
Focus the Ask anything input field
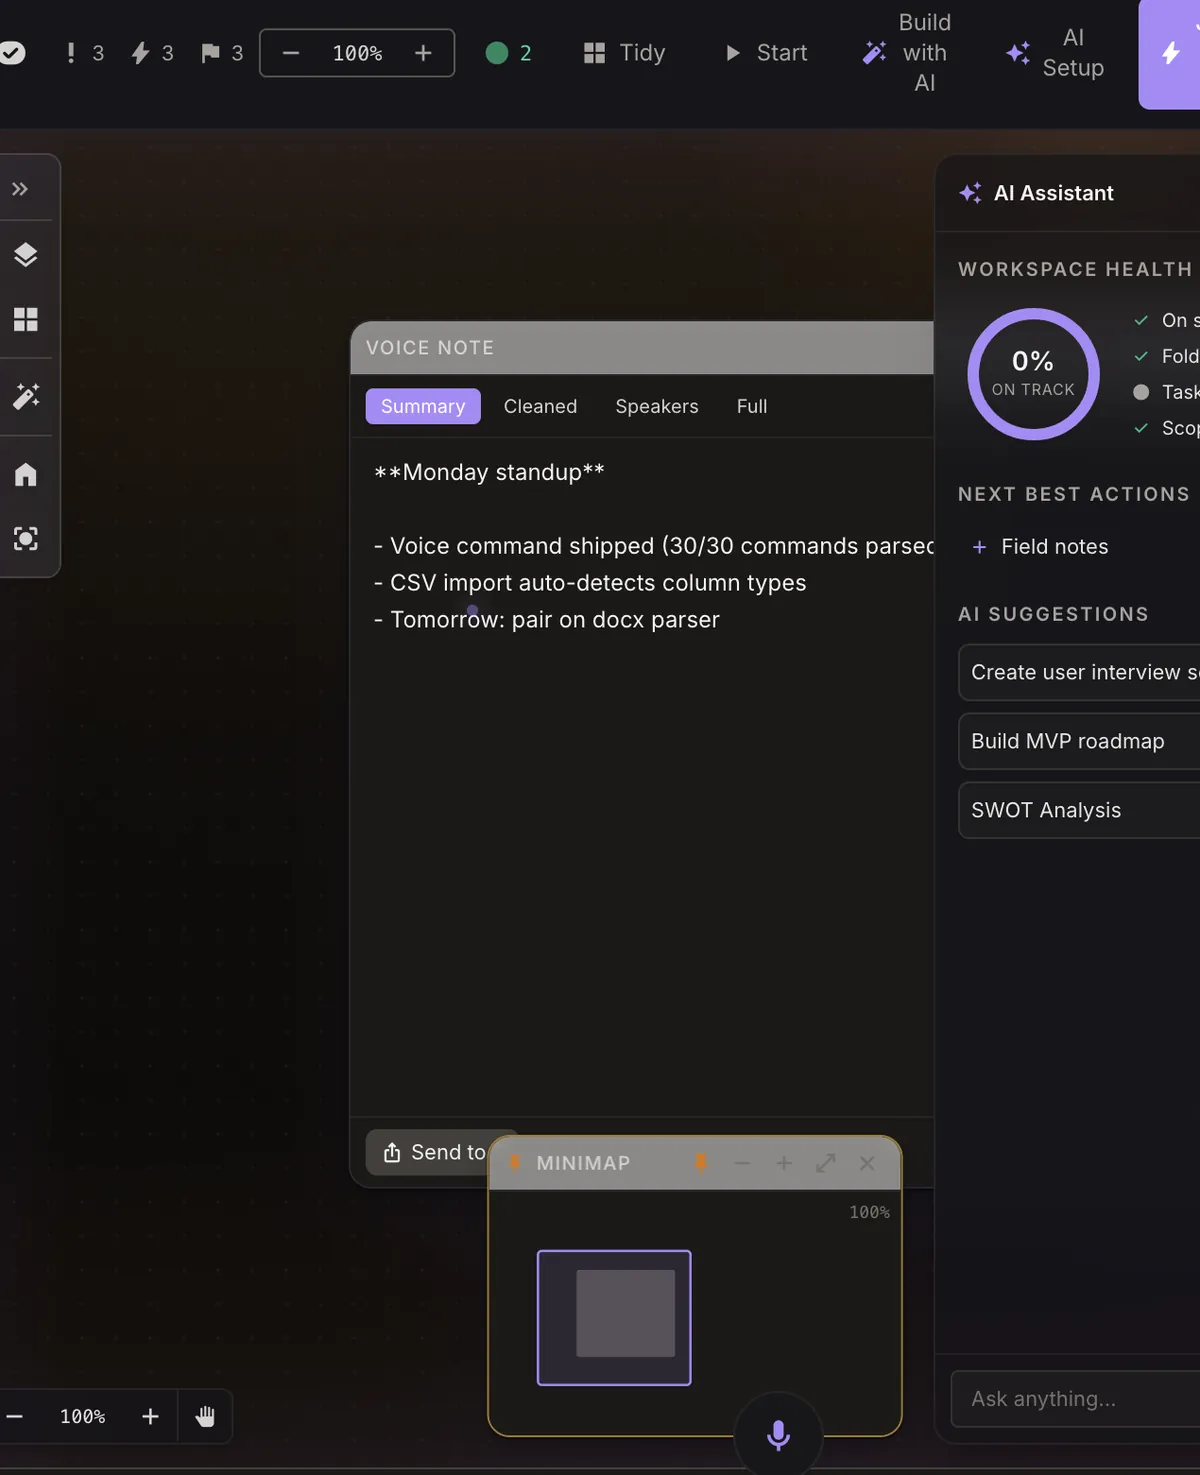tap(1075, 1398)
